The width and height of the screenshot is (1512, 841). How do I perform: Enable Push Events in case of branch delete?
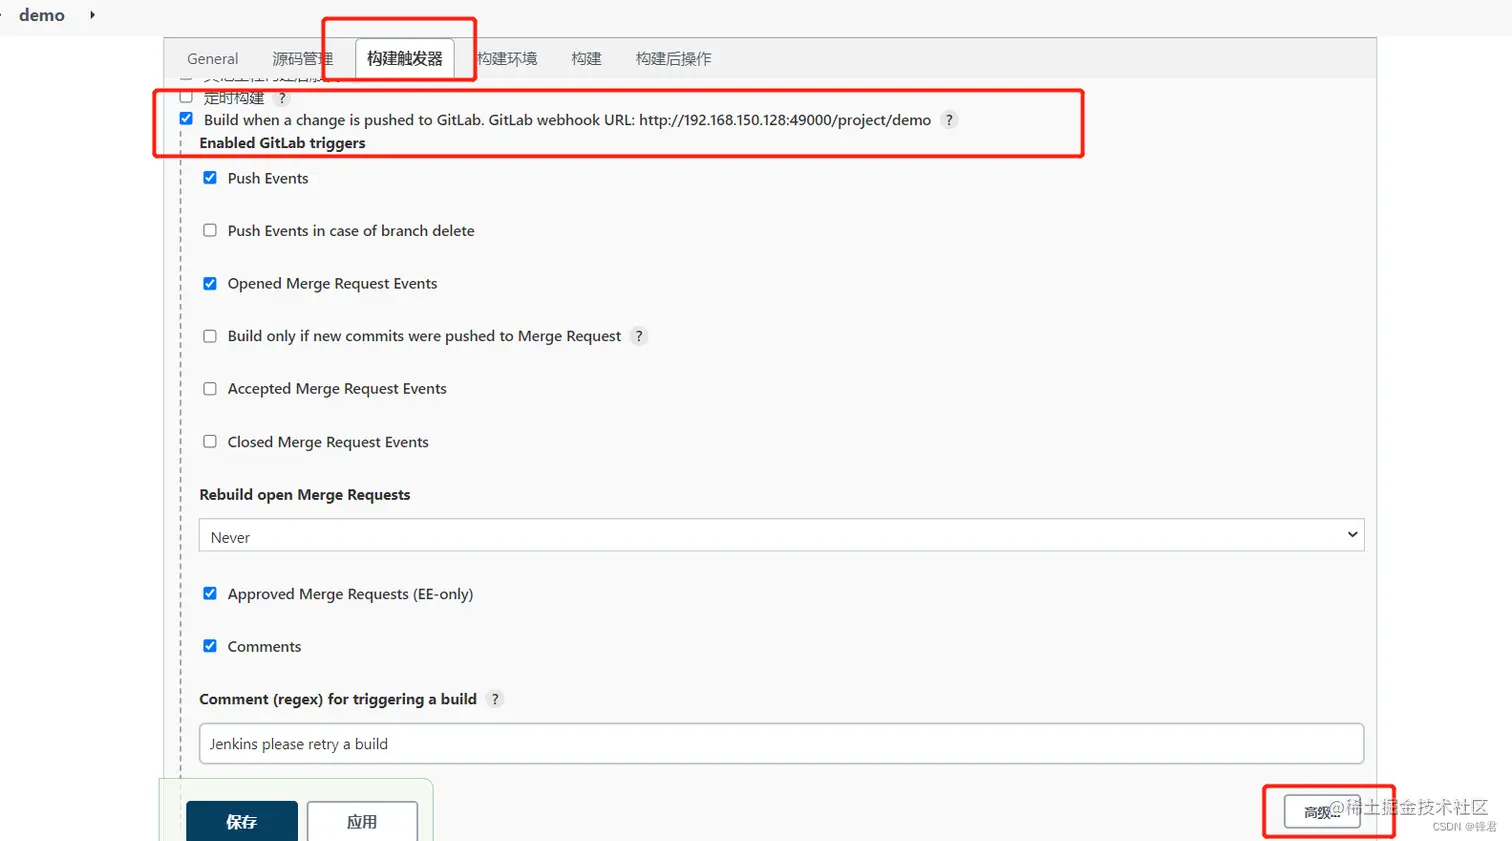click(210, 230)
